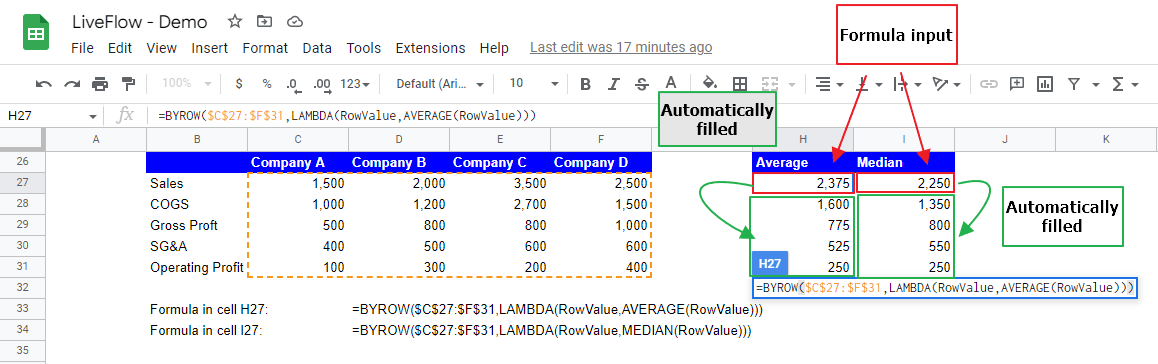Undo the last action
This screenshot has height=364, width=1158.
point(44,84)
